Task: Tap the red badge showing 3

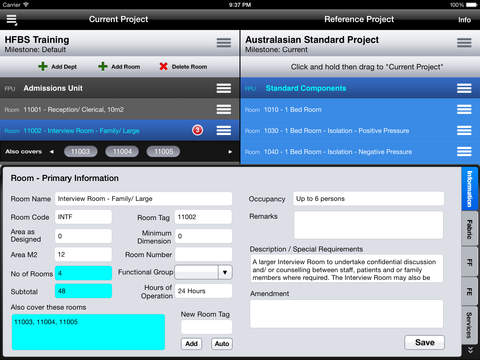Action: tap(197, 130)
